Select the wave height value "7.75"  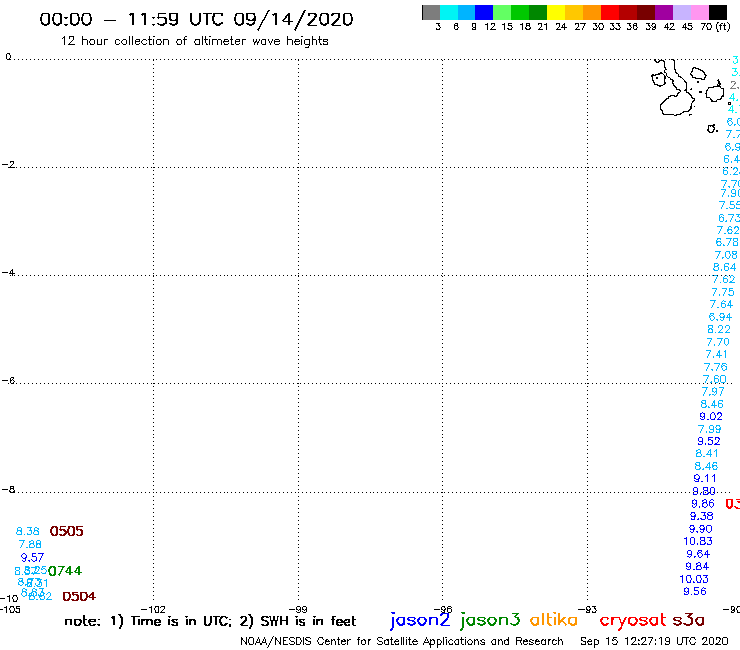tap(723, 292)
